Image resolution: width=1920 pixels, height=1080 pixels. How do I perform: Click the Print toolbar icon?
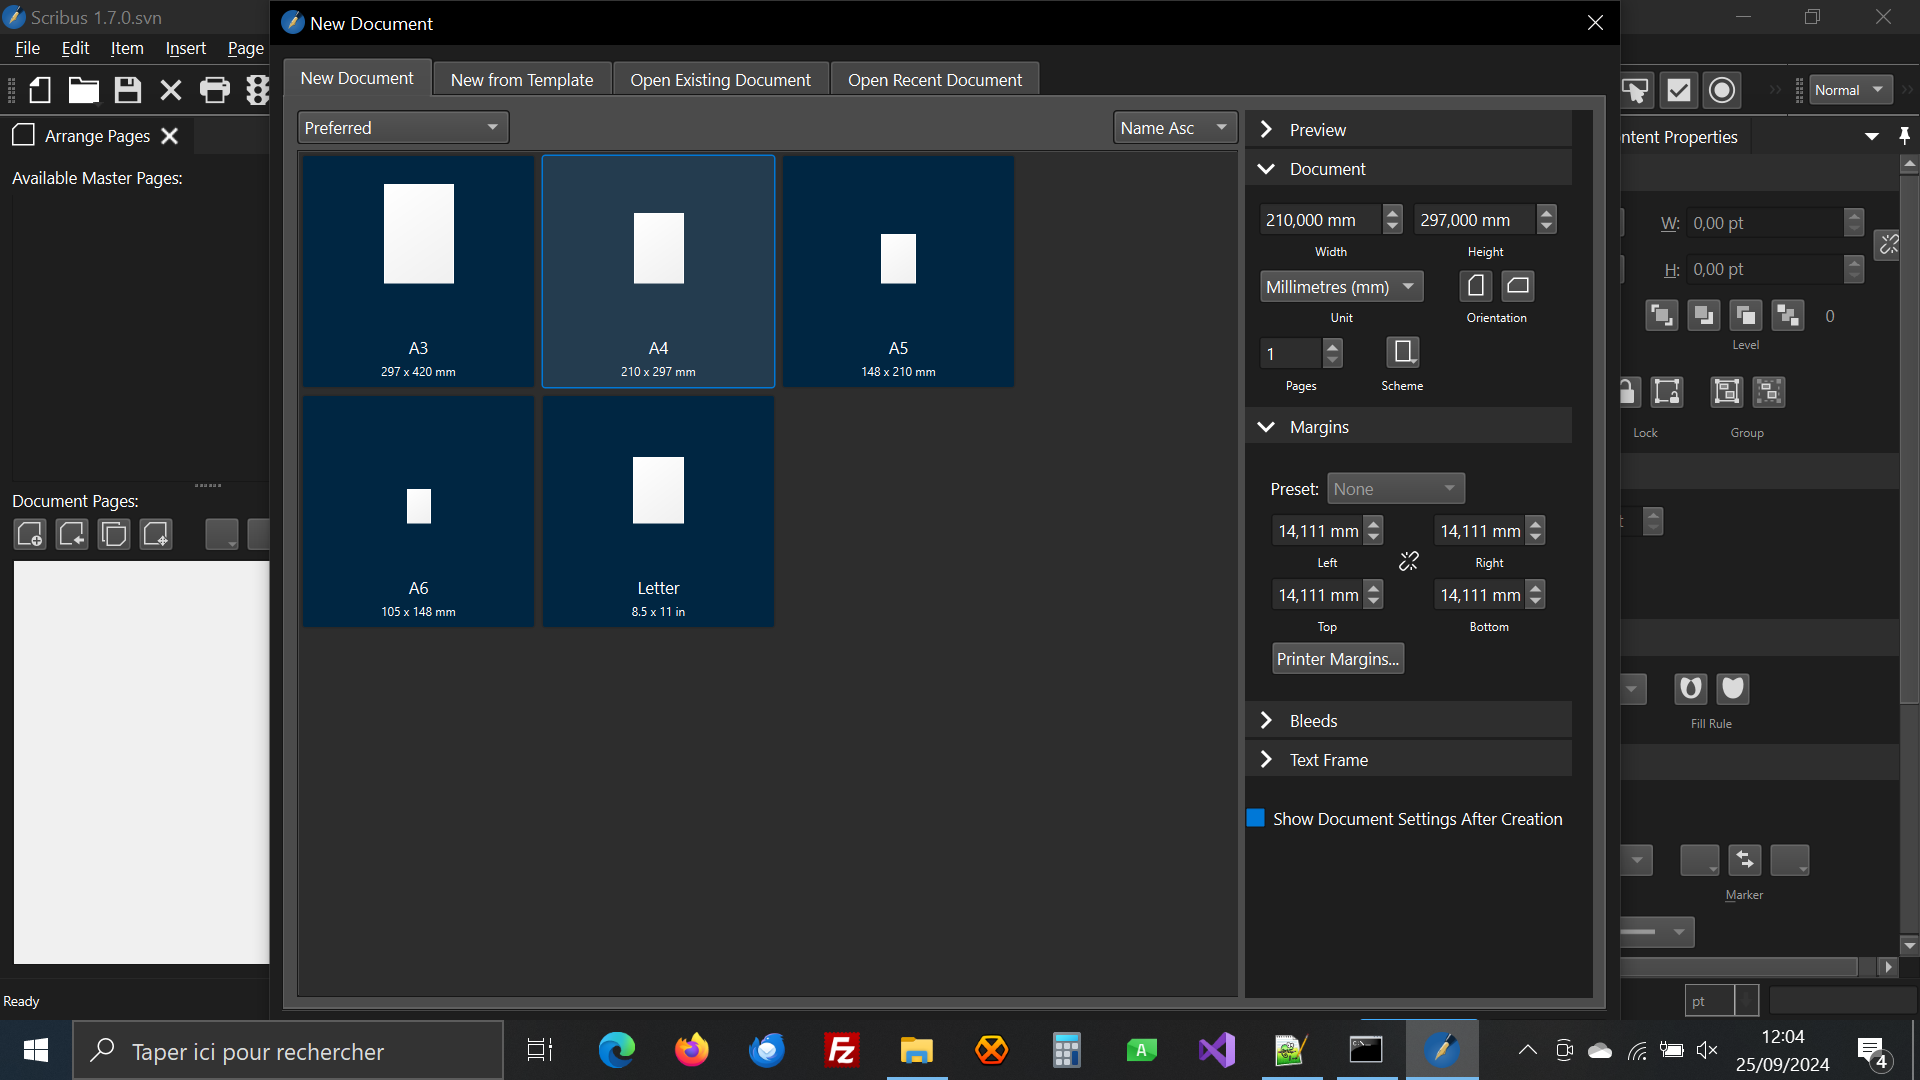pyautogui.click(x=214, y=90)
